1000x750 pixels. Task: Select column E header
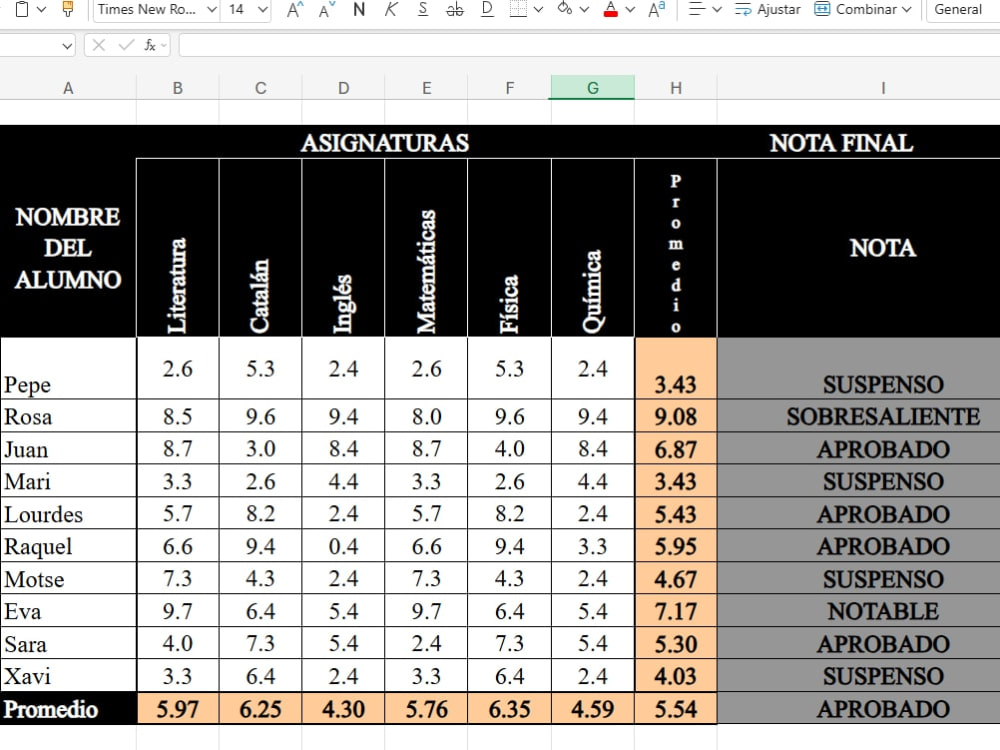[x=427, y=88]
